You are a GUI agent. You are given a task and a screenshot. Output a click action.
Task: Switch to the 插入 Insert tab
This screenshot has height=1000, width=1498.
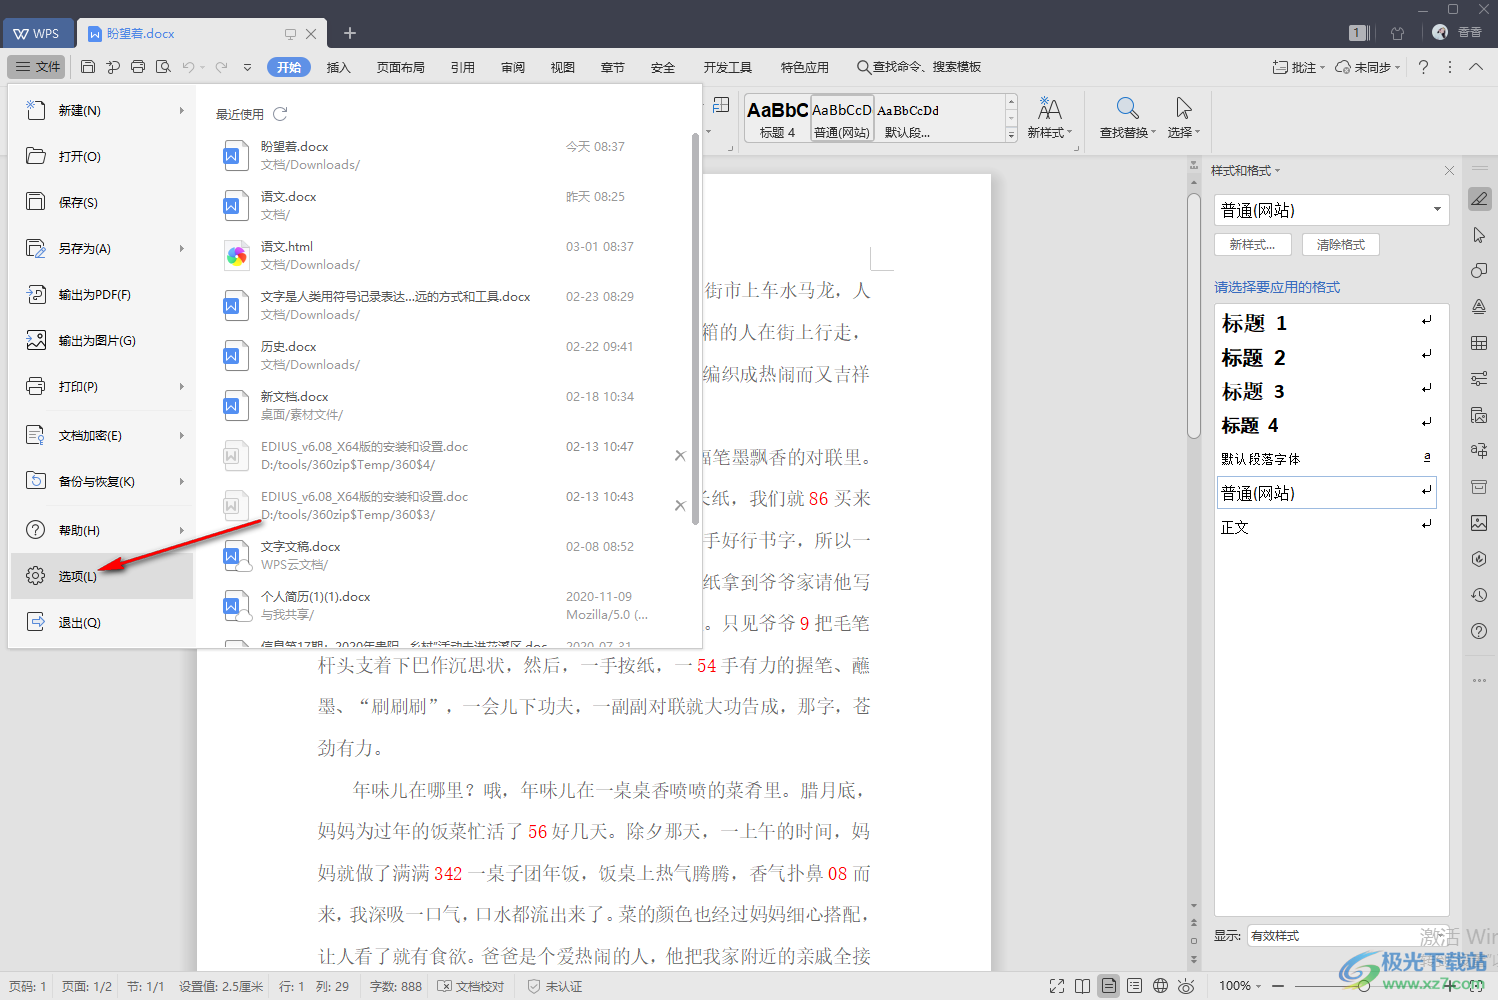click(339, 67)
